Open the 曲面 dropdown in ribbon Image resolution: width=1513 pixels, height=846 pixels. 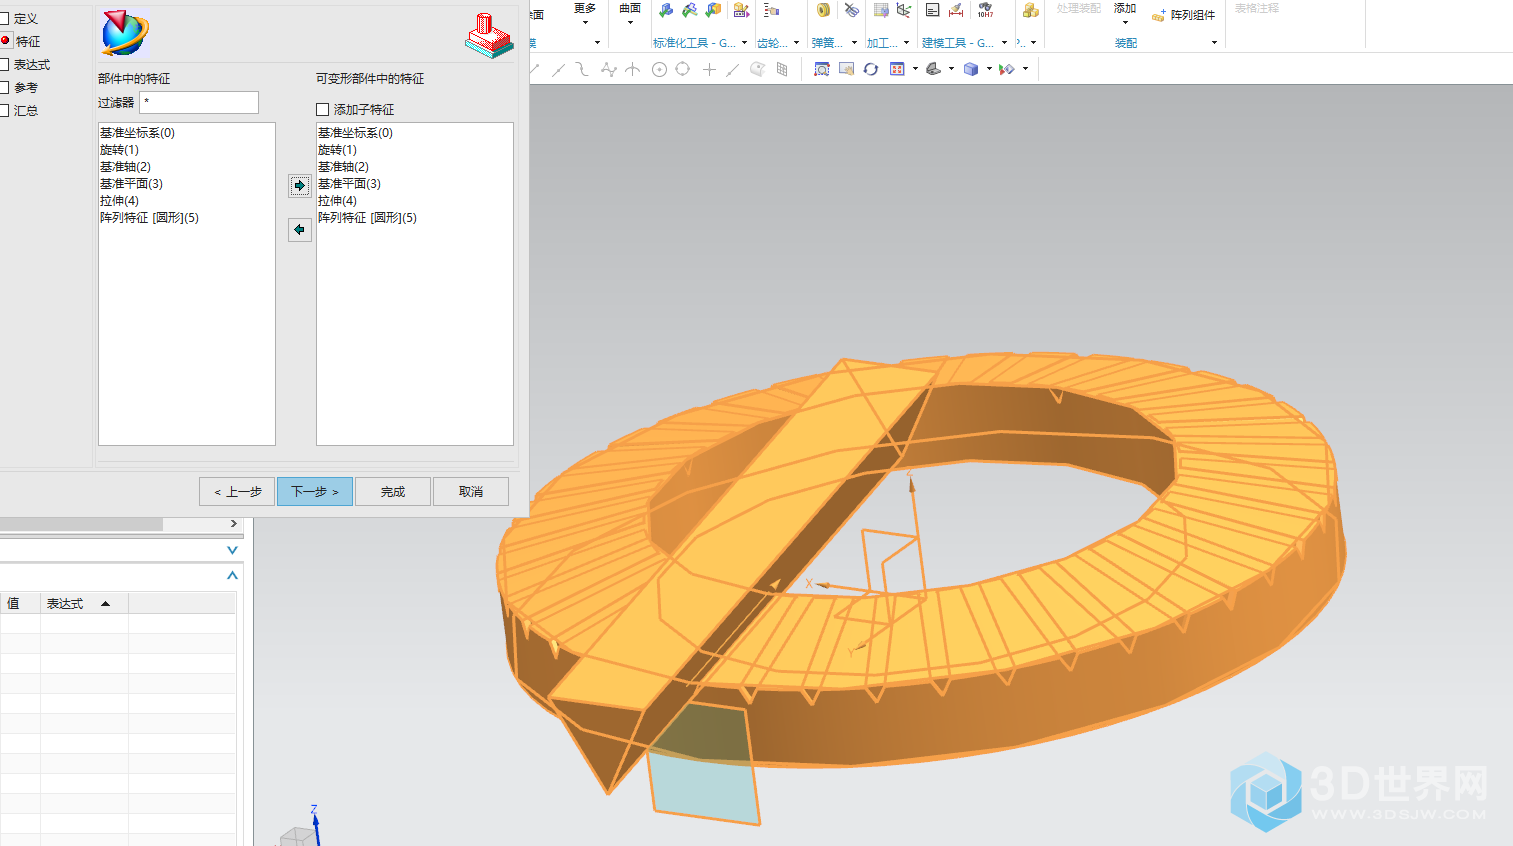[630, 13]
